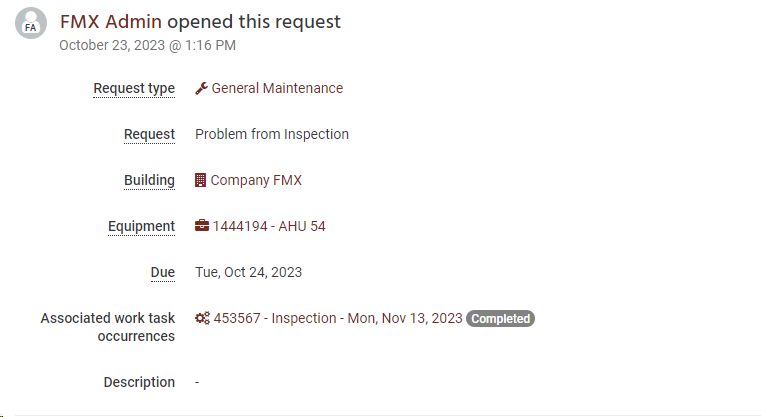Click the wrench icon beside General Maintenance

201,88
